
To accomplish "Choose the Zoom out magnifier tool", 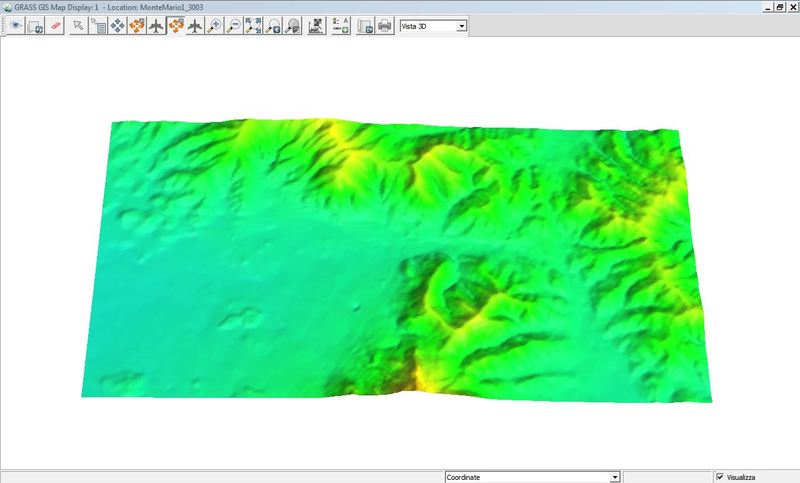I will click(233, 26).
